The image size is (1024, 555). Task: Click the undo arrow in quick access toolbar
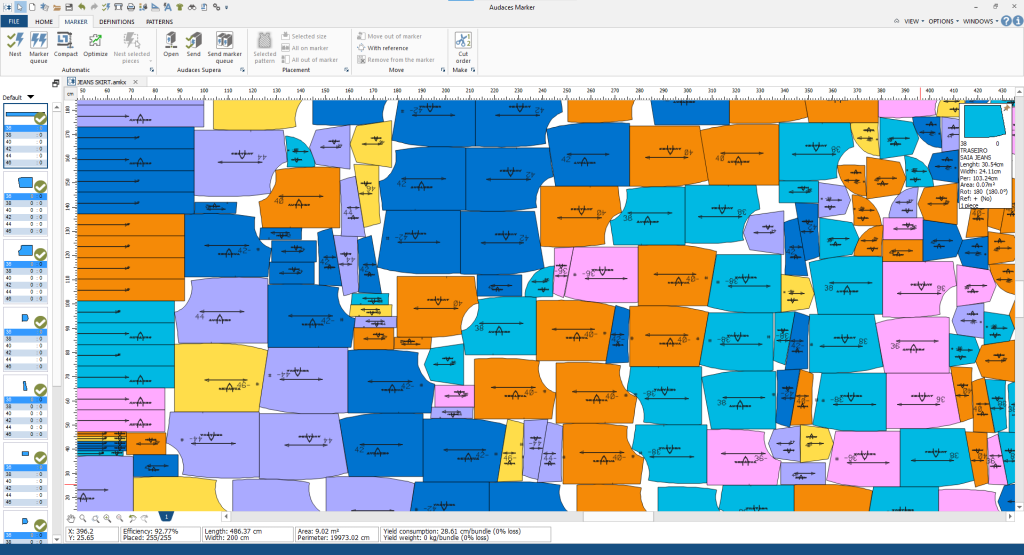tap(82, 7)
